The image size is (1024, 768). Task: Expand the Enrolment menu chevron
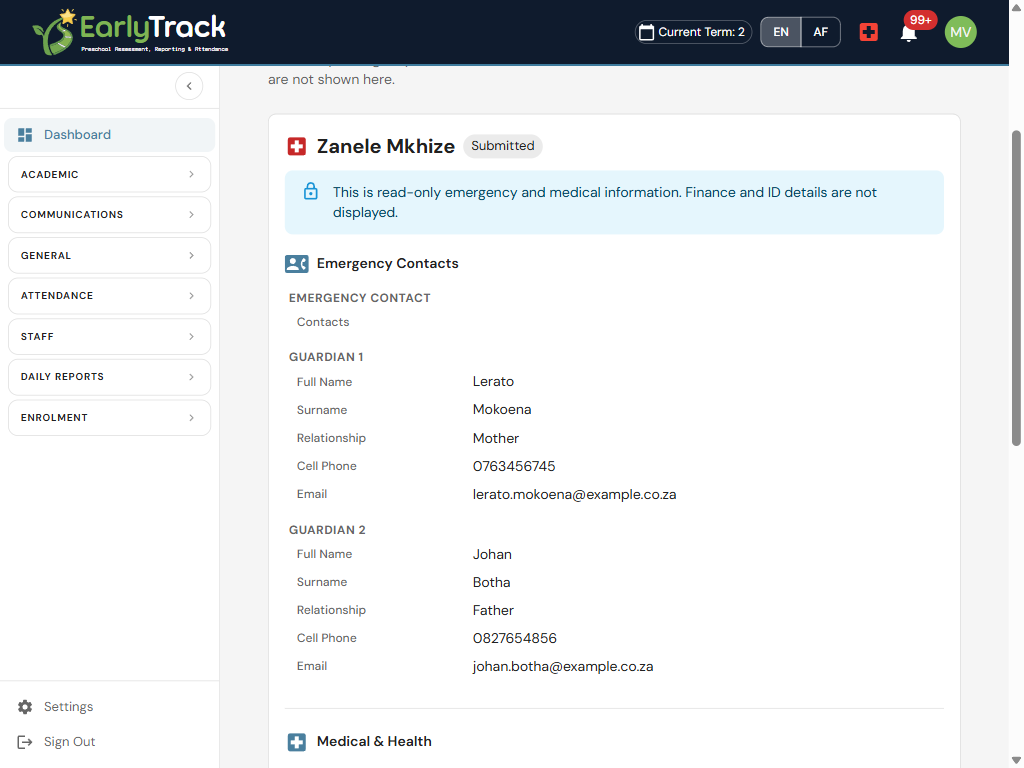tap(191, 417)
